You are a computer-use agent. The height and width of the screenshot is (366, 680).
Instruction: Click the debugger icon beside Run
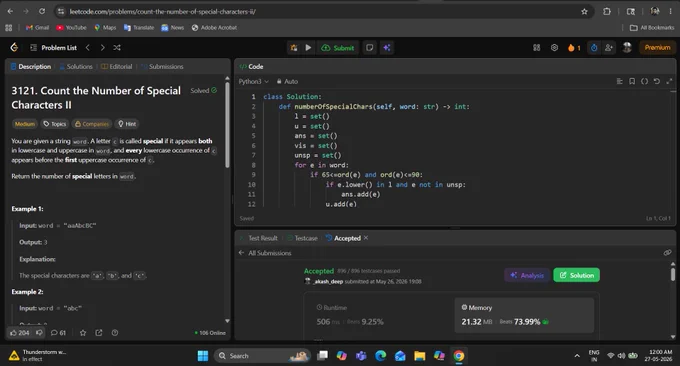[294, 48]
